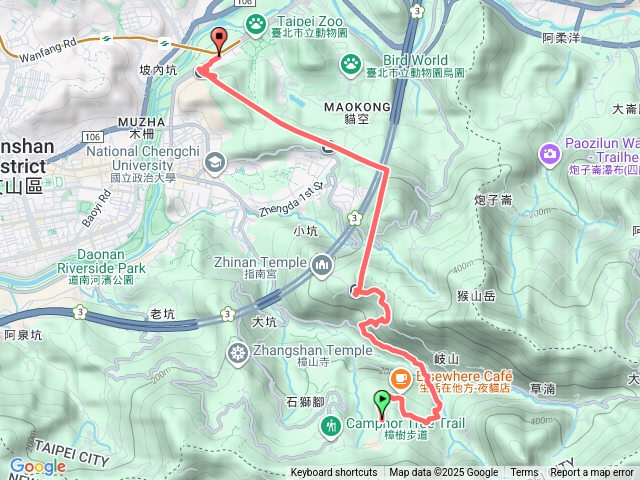
Task: Open Keyboard shortcuts
Action: pyautogui.click(x=334, y=473)
